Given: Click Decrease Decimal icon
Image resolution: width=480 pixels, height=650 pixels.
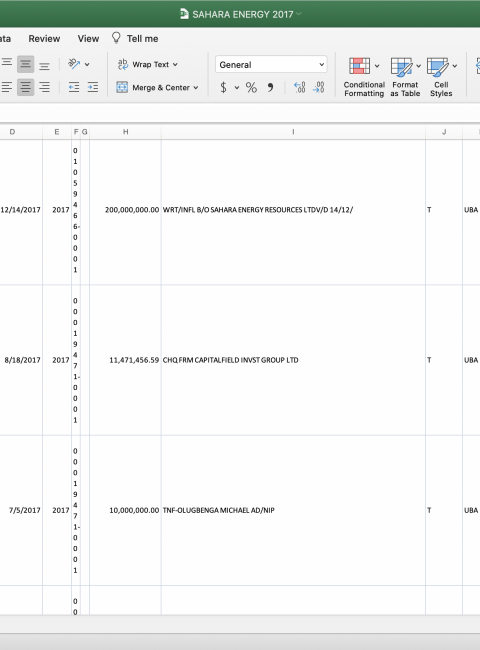Looking at the screenshot, I should tap(319, 87).
